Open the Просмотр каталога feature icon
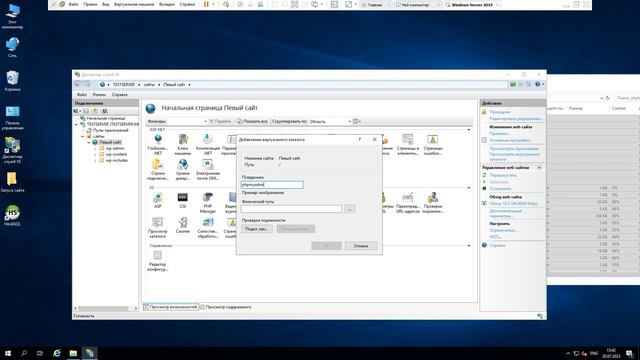 pos(158,228)
